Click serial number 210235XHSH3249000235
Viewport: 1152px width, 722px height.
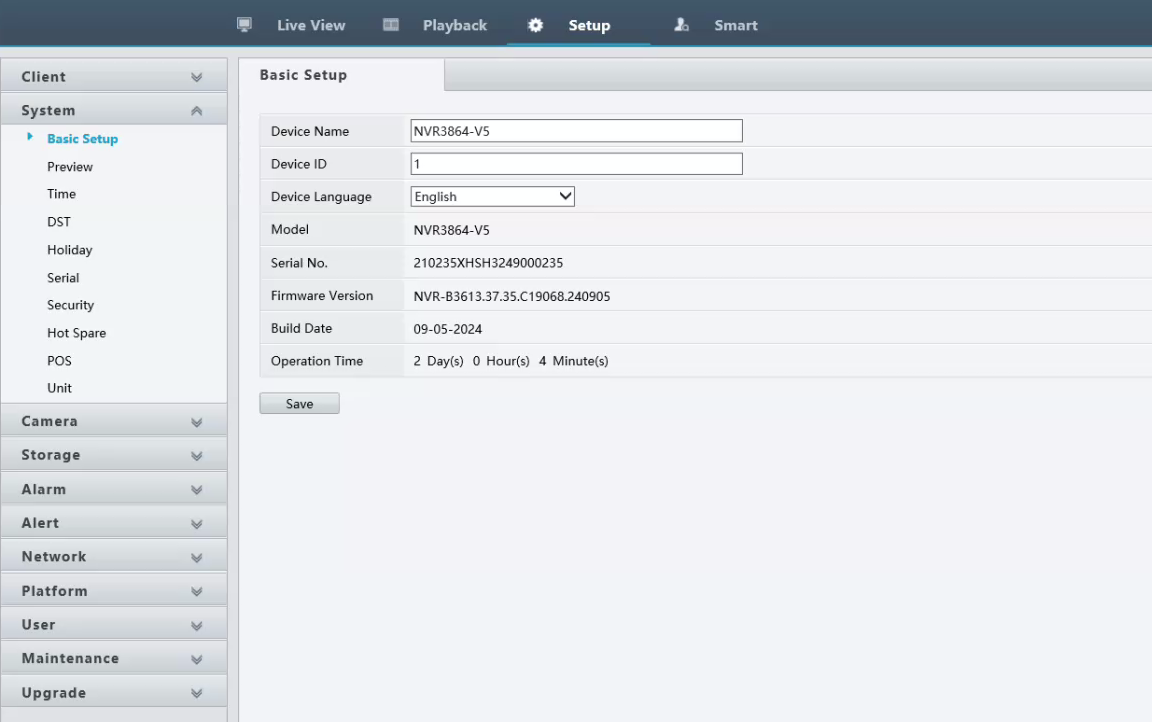(488, 263)
